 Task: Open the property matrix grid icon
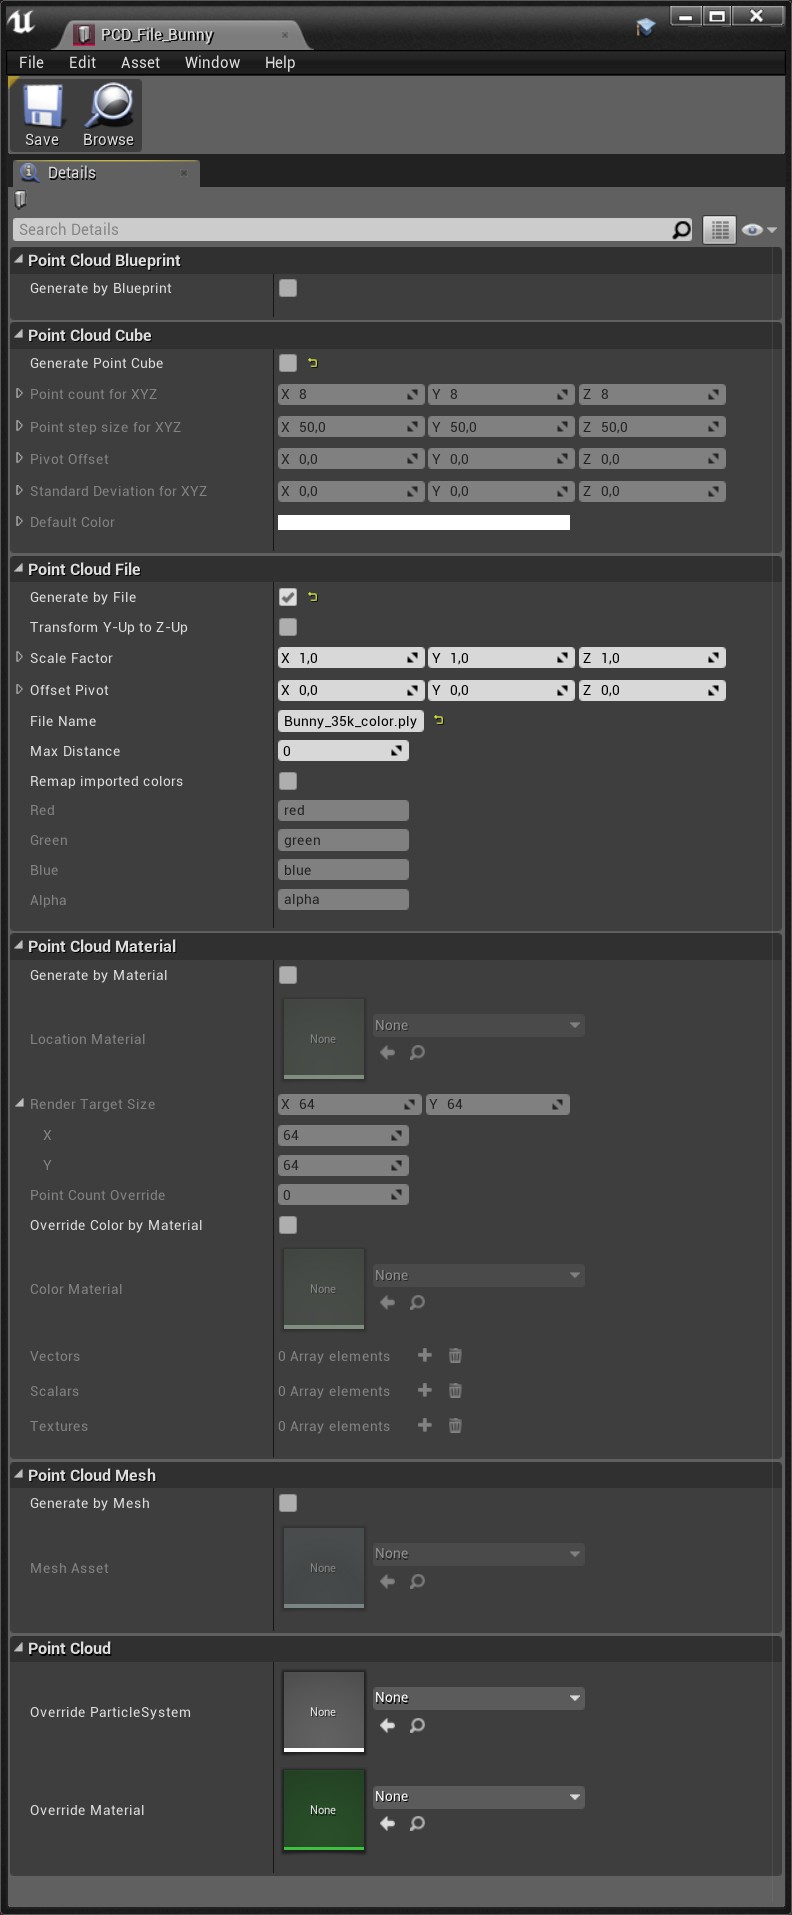[718, 229]
